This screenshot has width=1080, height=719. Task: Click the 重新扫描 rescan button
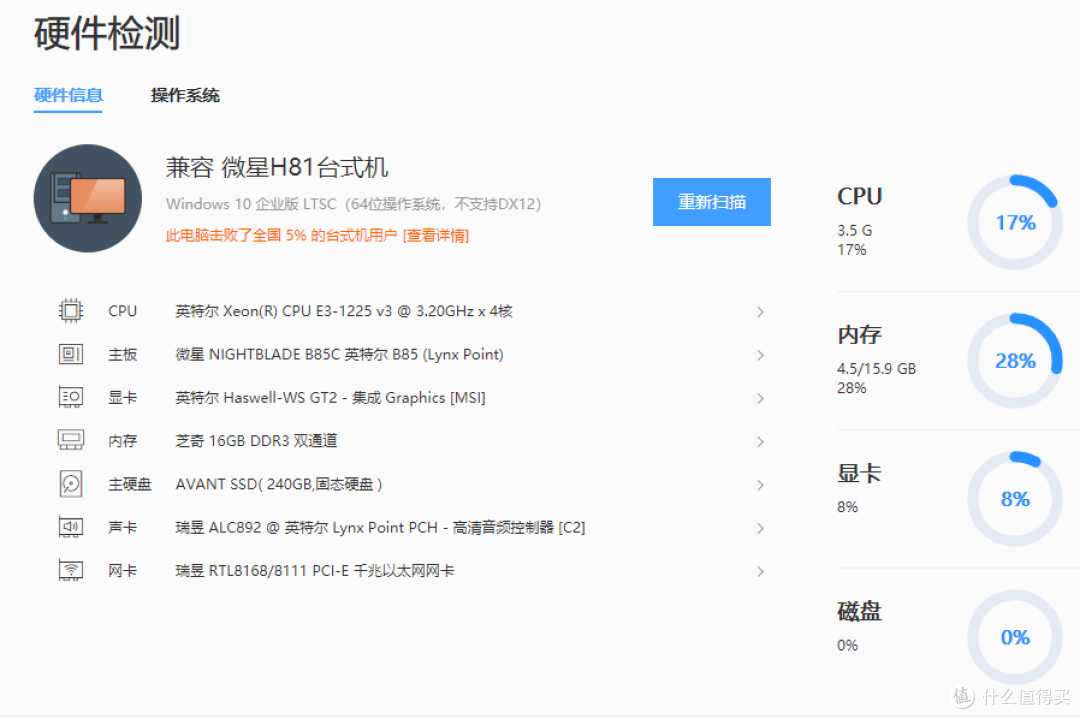712,202
